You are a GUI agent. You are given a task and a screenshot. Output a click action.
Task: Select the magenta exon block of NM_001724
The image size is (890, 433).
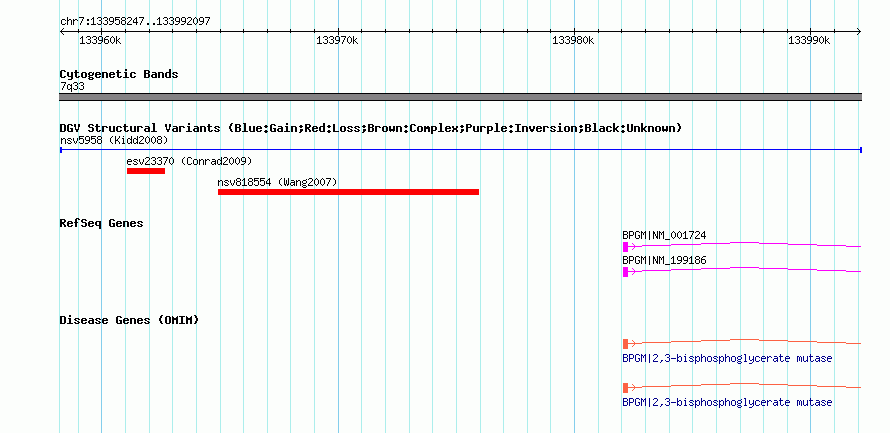pos(625,247)
